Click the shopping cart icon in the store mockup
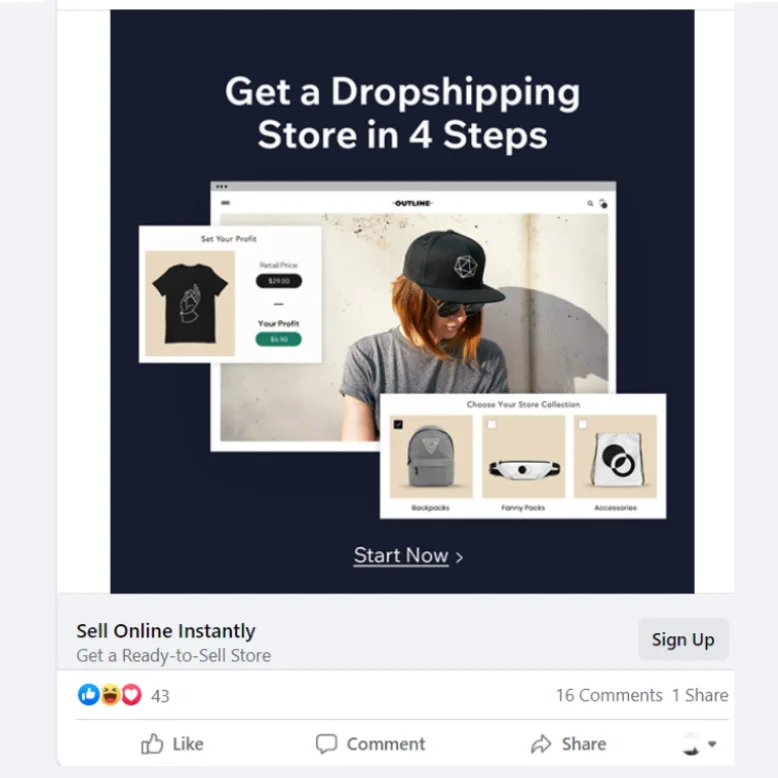Image resolution: width=778 pixels, height=778 pixels. click(x=603, y=203)
